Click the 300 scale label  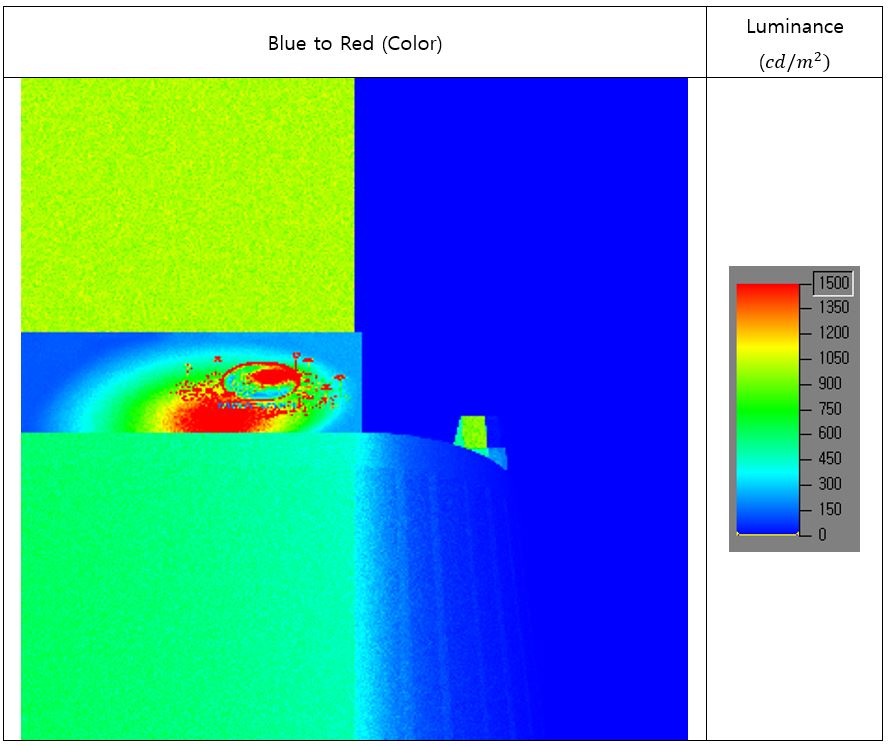(830, 484)
